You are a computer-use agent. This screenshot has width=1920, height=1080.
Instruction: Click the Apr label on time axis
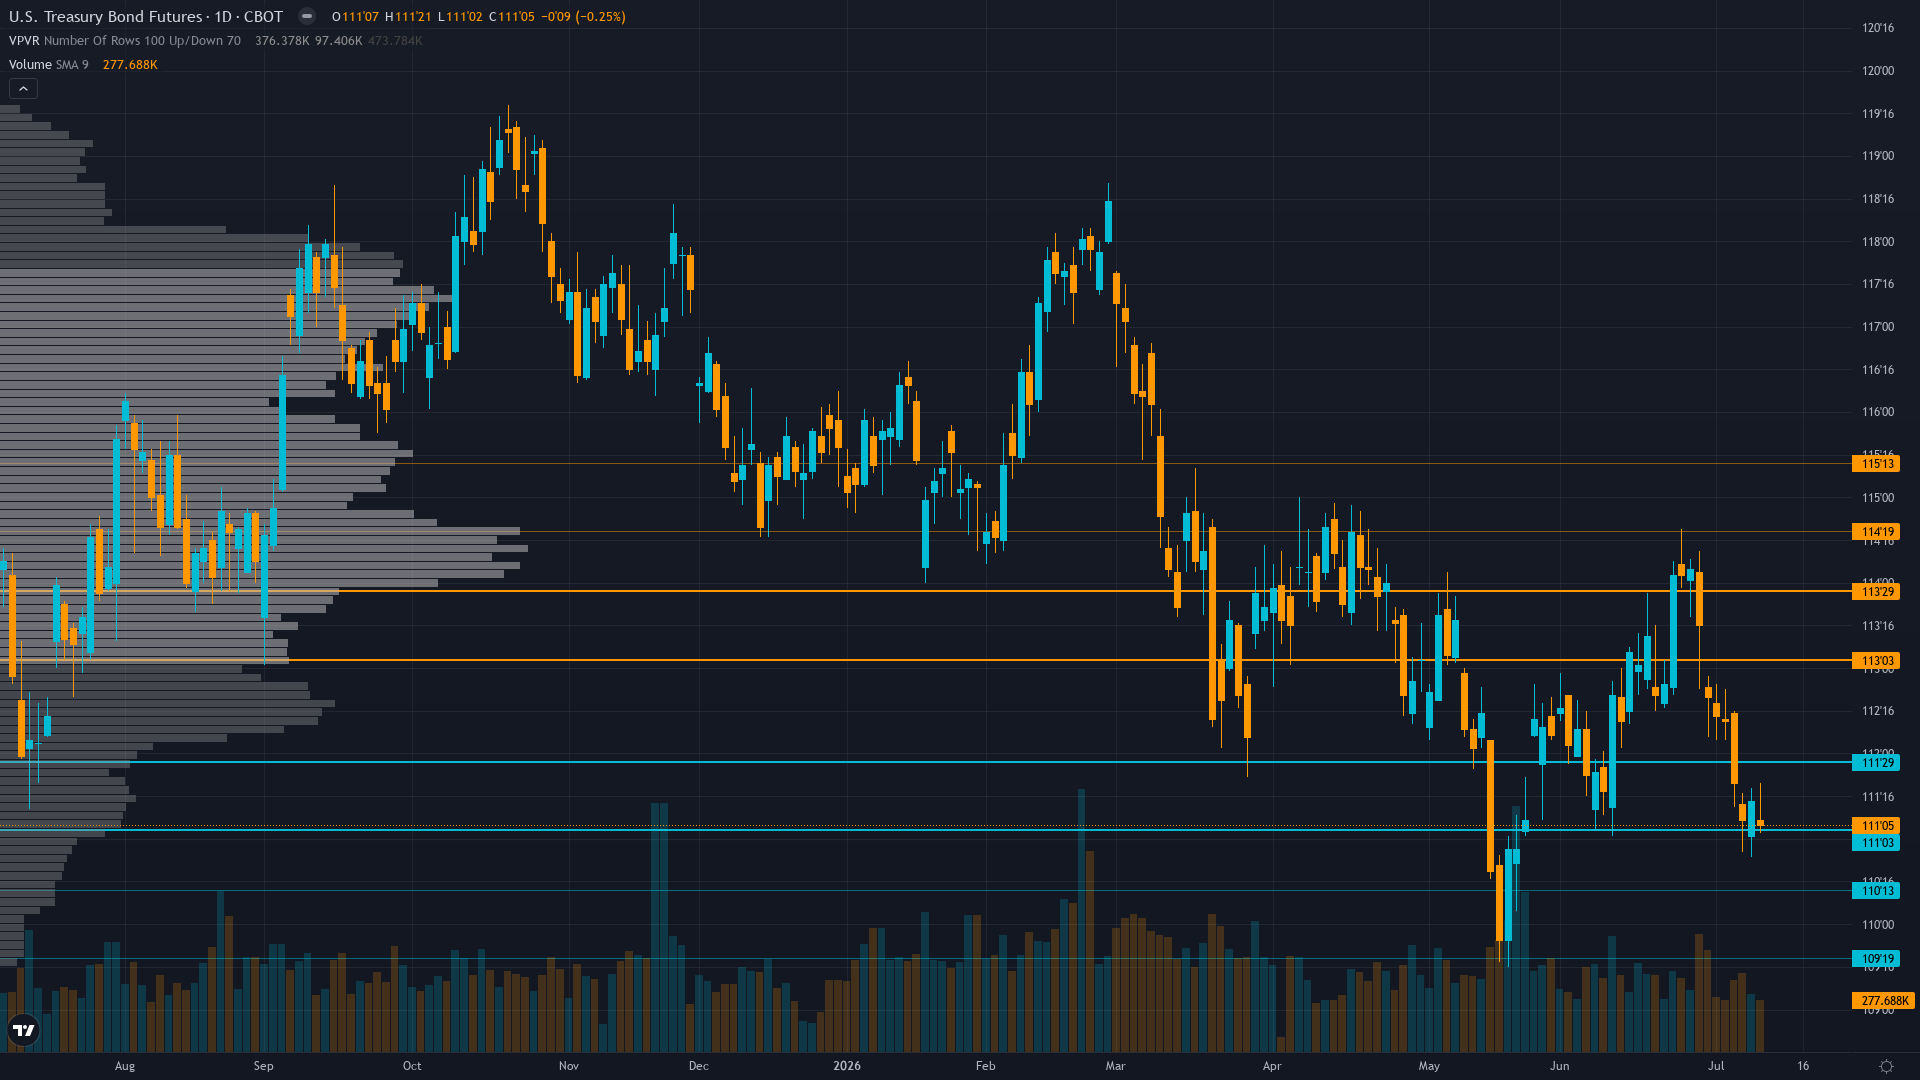(x=1272, y=1066)
